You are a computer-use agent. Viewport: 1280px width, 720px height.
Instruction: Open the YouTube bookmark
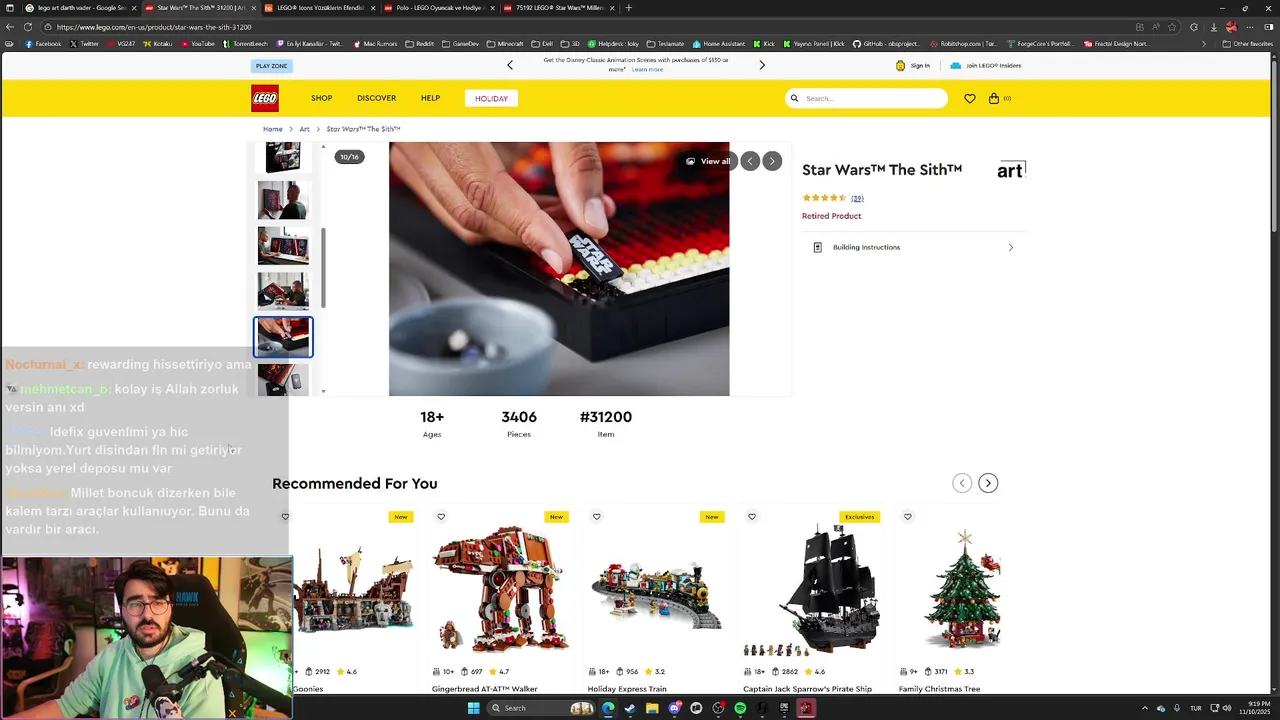[x=198, y=44]
